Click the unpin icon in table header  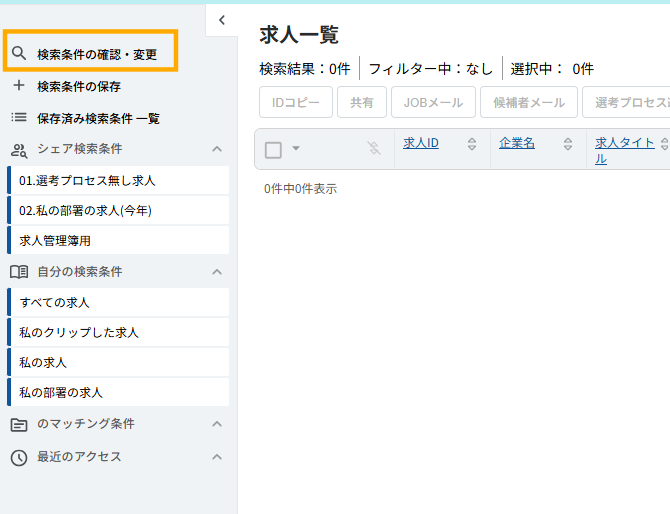(x=374, y=149)
